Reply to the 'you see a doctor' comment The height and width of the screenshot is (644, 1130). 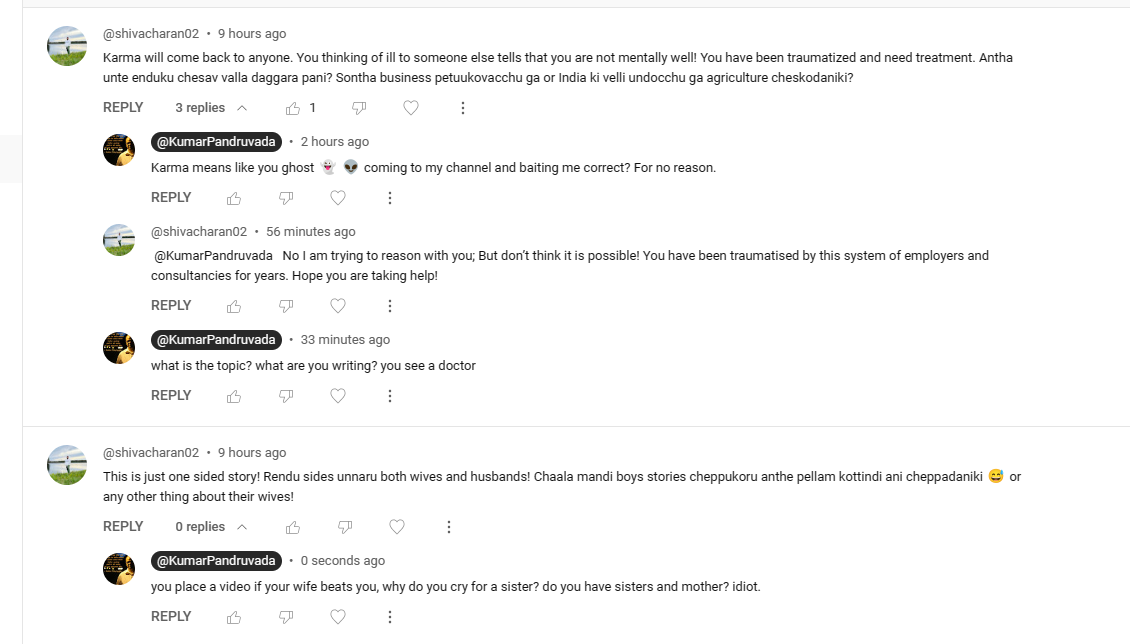171,396
